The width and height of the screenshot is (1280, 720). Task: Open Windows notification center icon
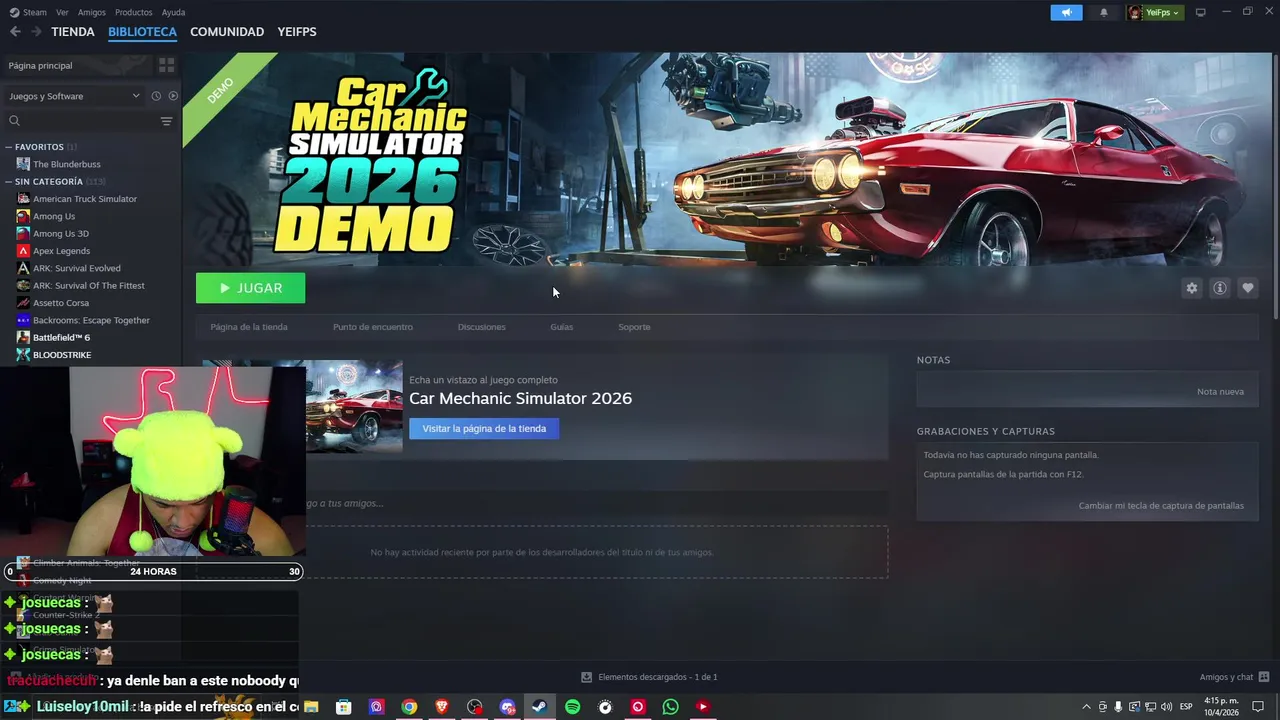tap(1258, 707)
